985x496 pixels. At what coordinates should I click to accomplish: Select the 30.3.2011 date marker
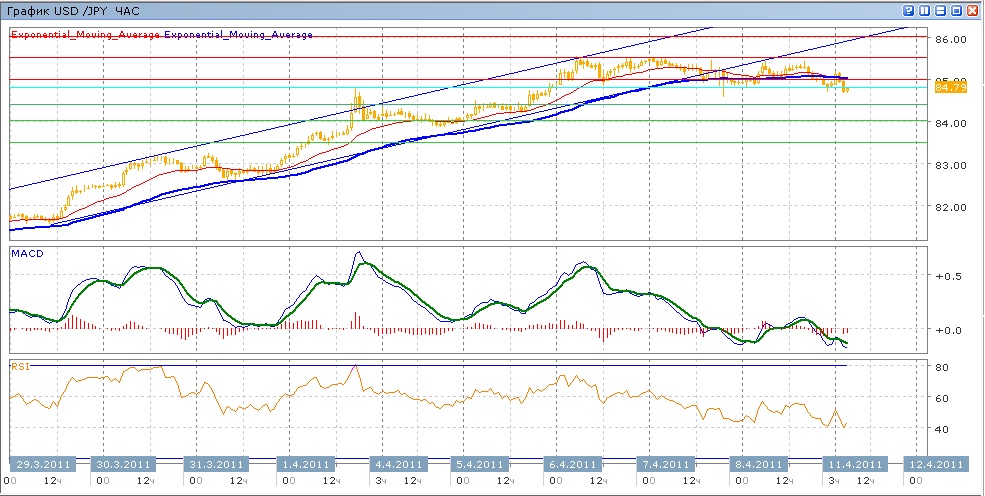click(123, 465)
